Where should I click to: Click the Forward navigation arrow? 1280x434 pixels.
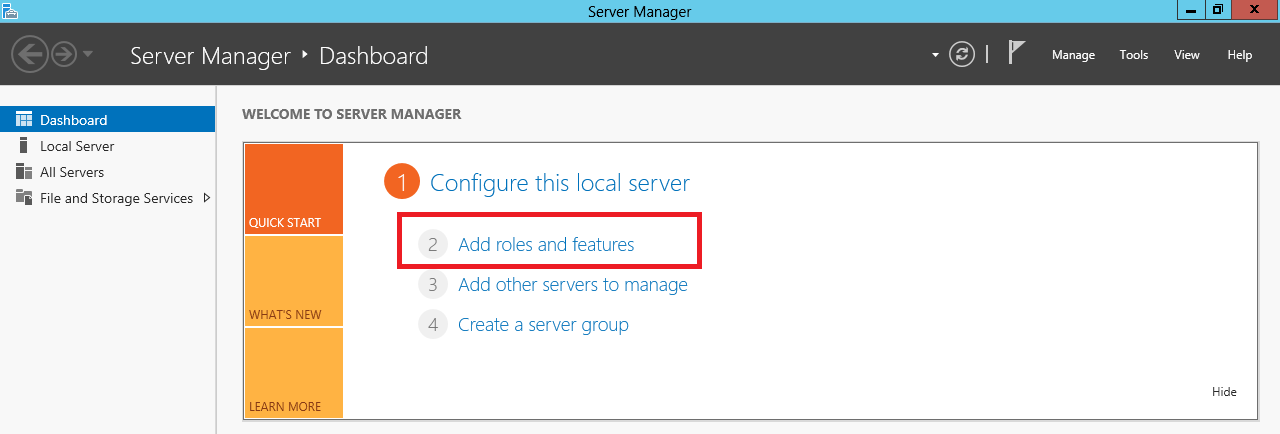[64, 54]
